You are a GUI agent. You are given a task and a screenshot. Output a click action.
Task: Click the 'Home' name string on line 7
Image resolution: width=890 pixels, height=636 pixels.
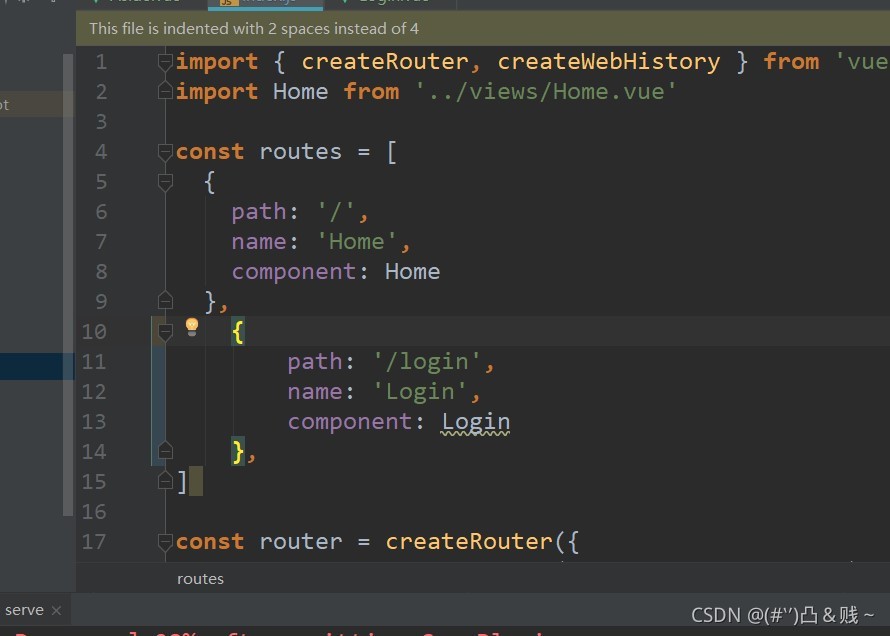356,242
